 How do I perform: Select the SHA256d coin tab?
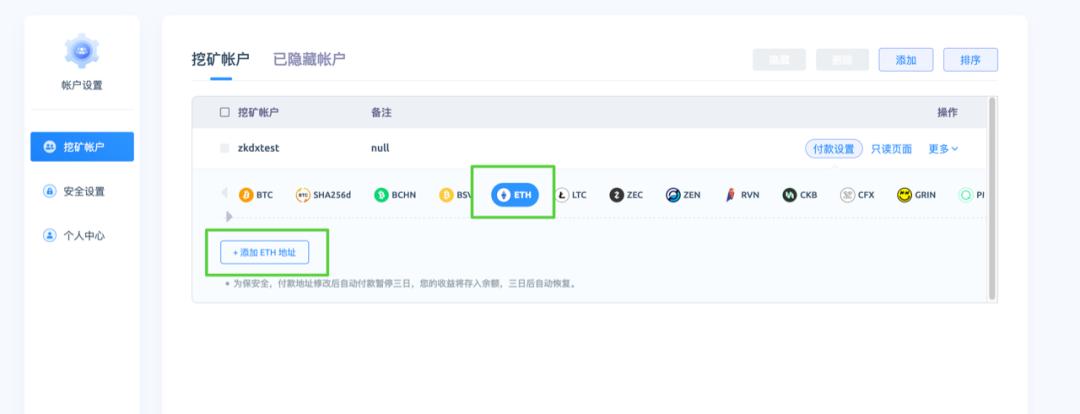coord(323,195)
